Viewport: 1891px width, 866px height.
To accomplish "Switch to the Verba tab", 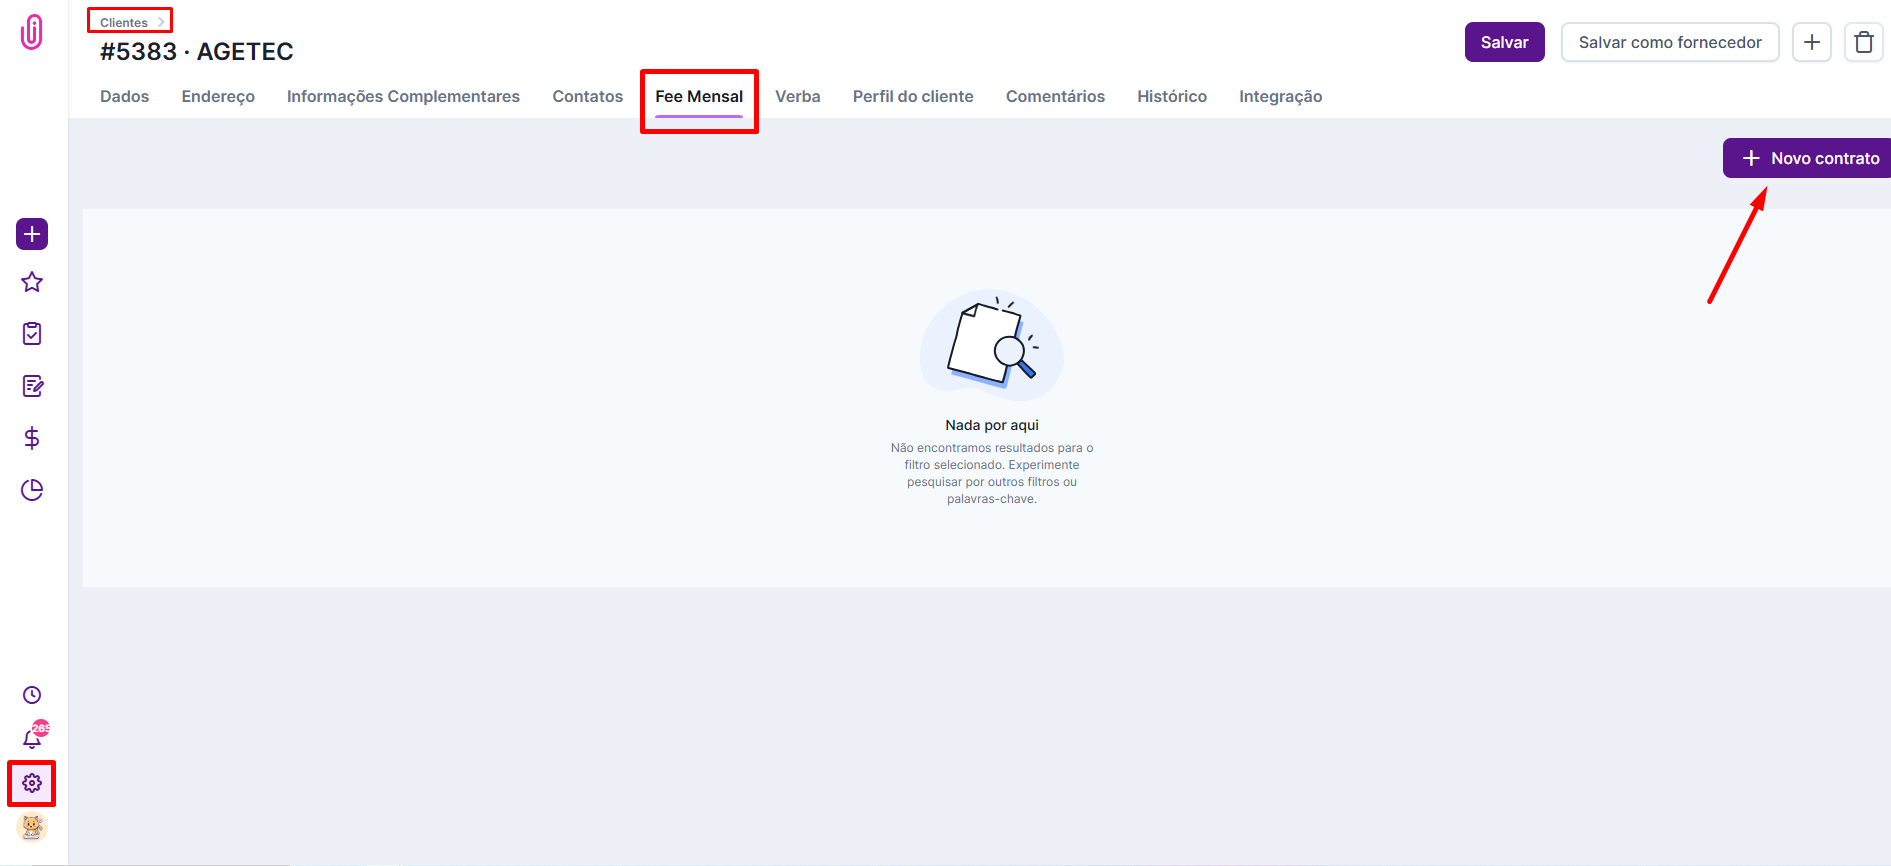I will tap(797, 96).
